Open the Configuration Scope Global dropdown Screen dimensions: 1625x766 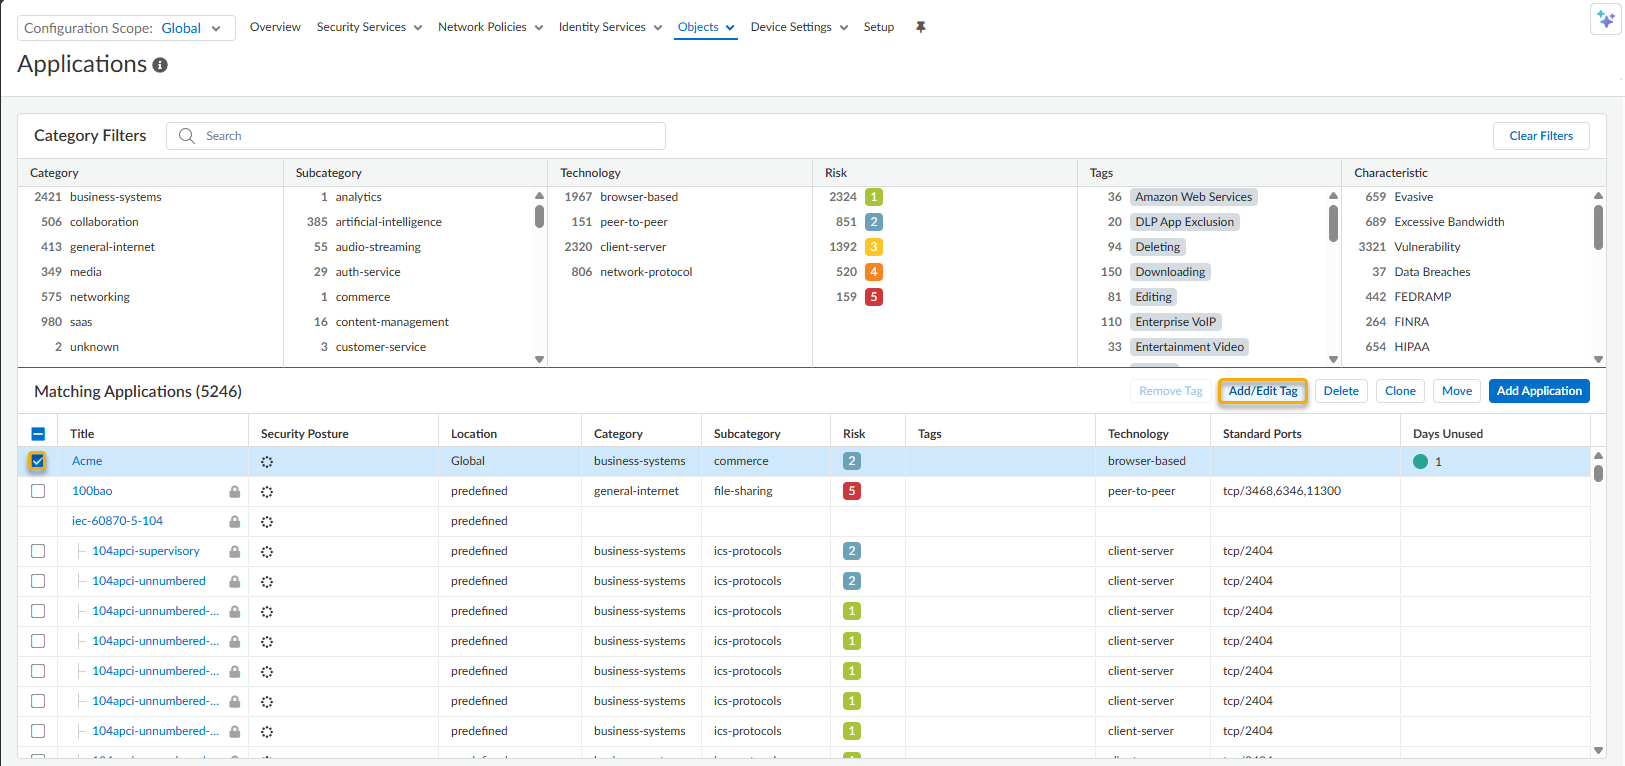[126, 28]
